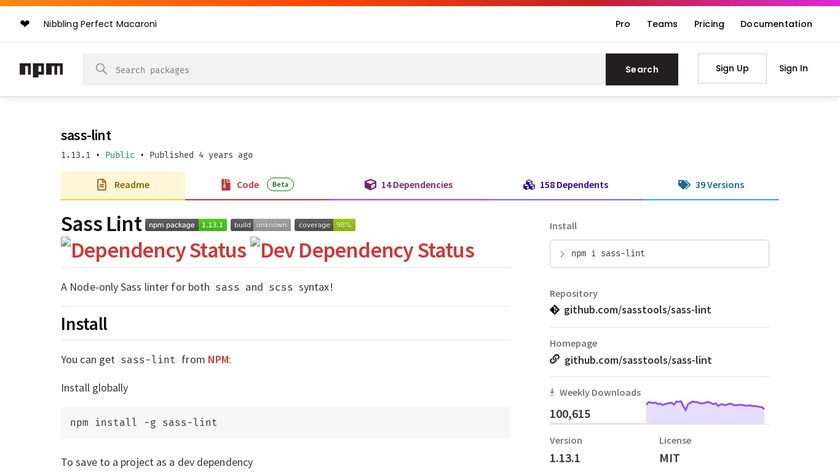Click the Sign Up button
Image resolution: width=840 pixels, height=472 pixels.
pyautogui.click(x=732, y=68)
